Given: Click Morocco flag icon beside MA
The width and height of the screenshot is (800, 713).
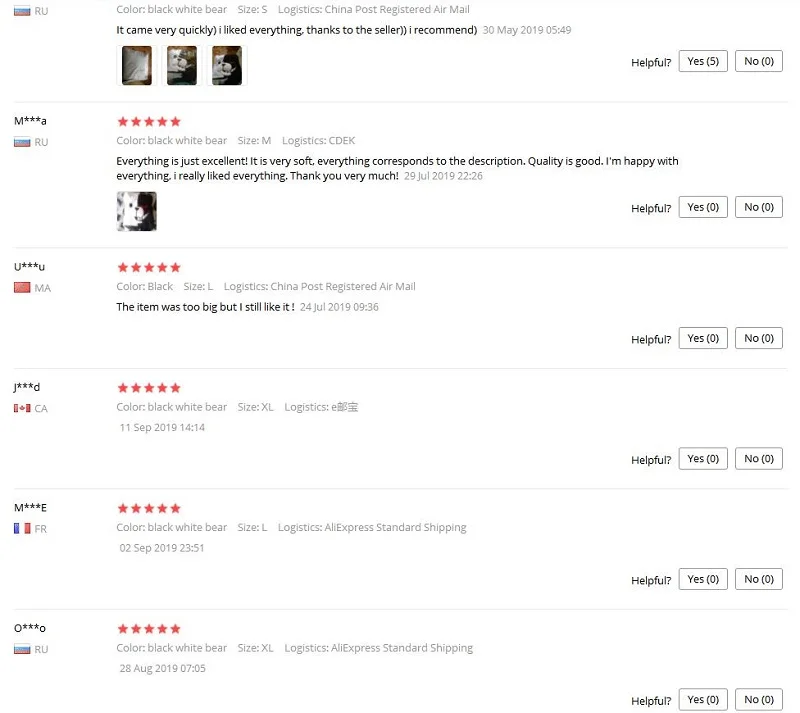Looking at the screenshot, I should tap(22, 287).
